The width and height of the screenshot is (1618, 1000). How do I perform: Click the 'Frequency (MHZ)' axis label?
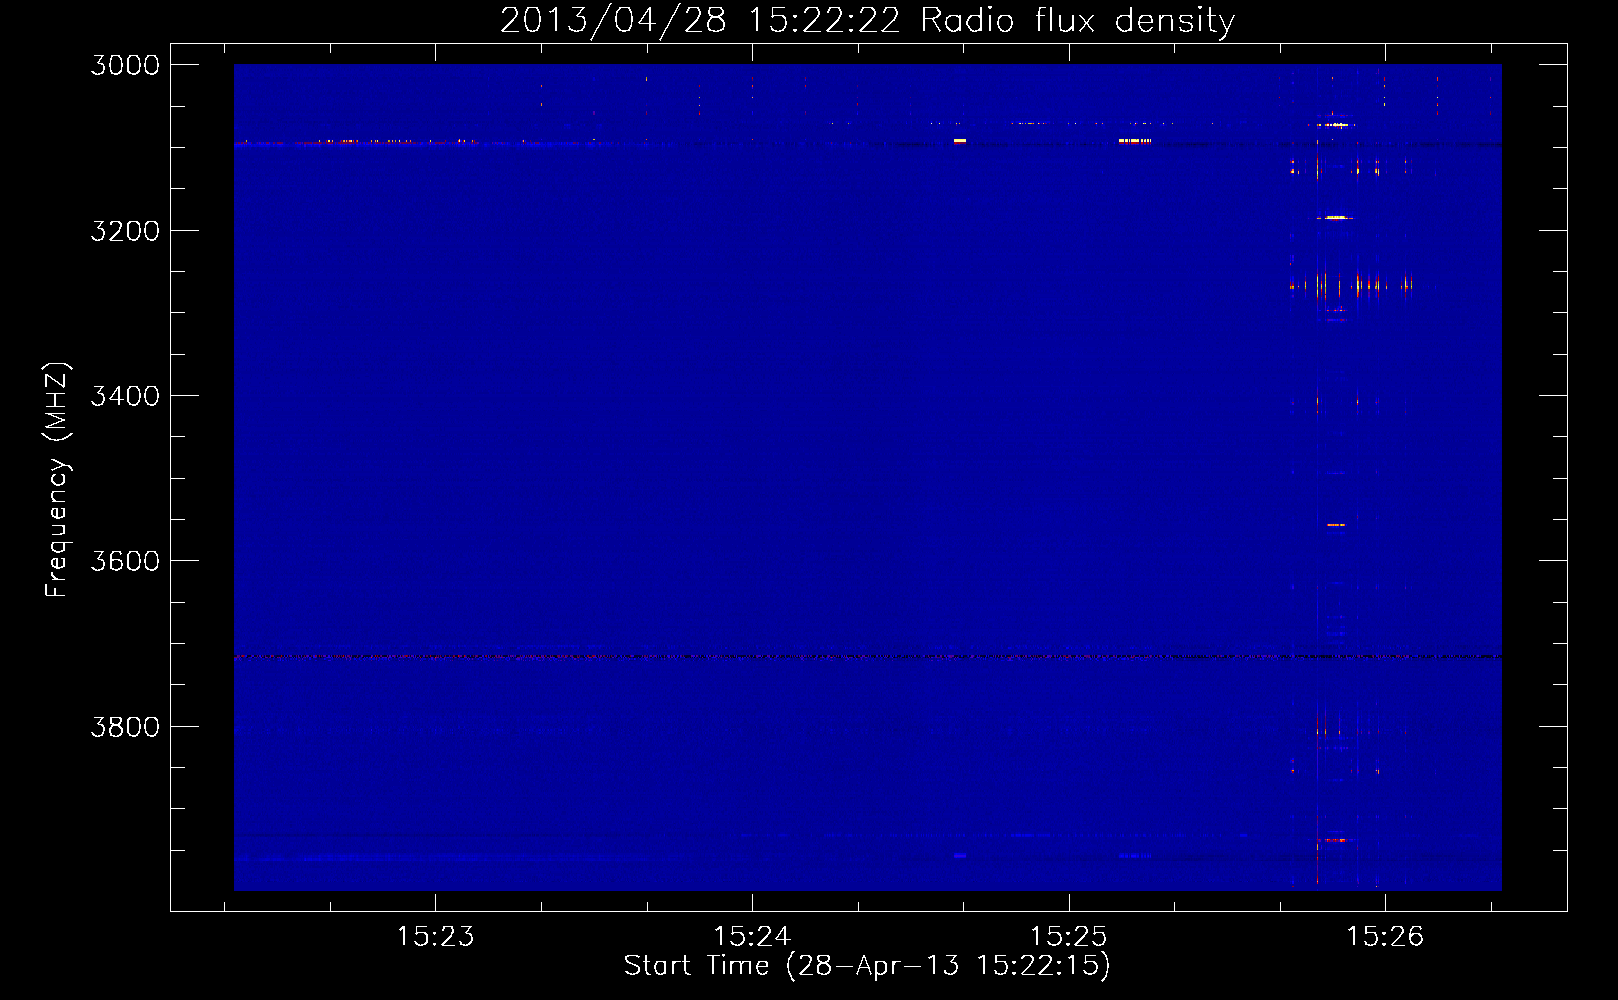tap(57, 480)
